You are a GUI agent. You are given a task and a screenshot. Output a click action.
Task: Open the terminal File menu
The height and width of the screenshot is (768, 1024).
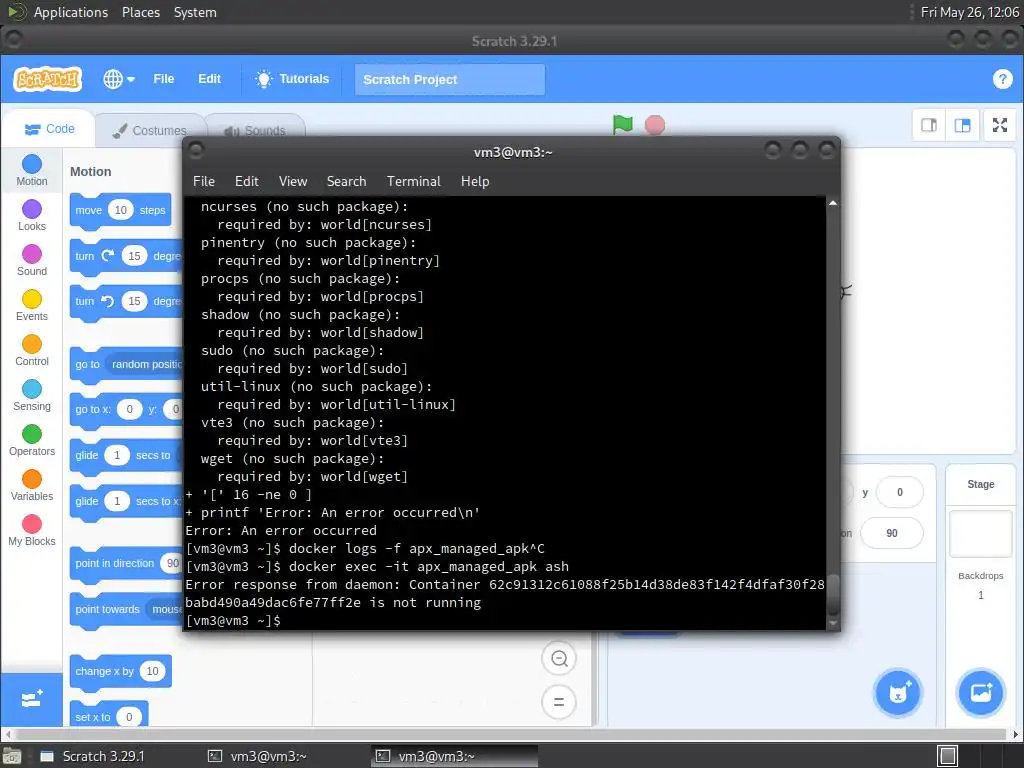(x=204, y=181)
